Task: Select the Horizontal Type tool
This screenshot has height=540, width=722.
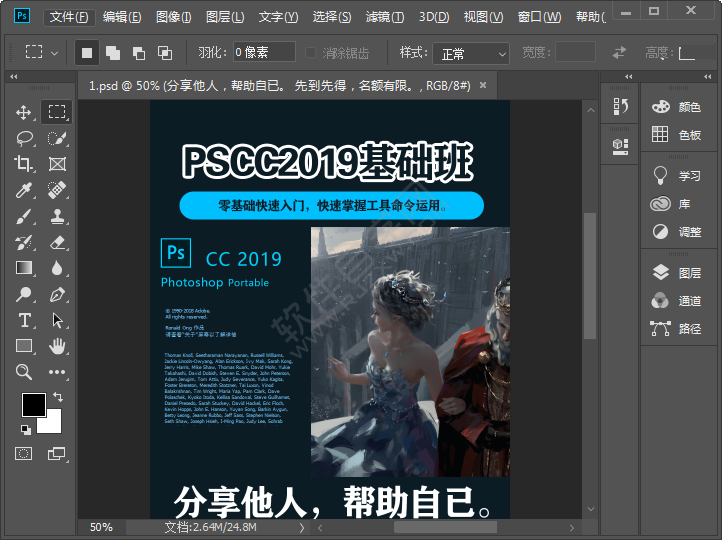Action: [x=23, y=320]
